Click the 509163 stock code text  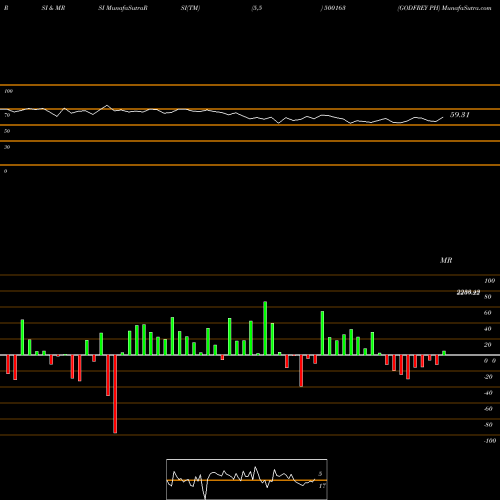(335, 8)
